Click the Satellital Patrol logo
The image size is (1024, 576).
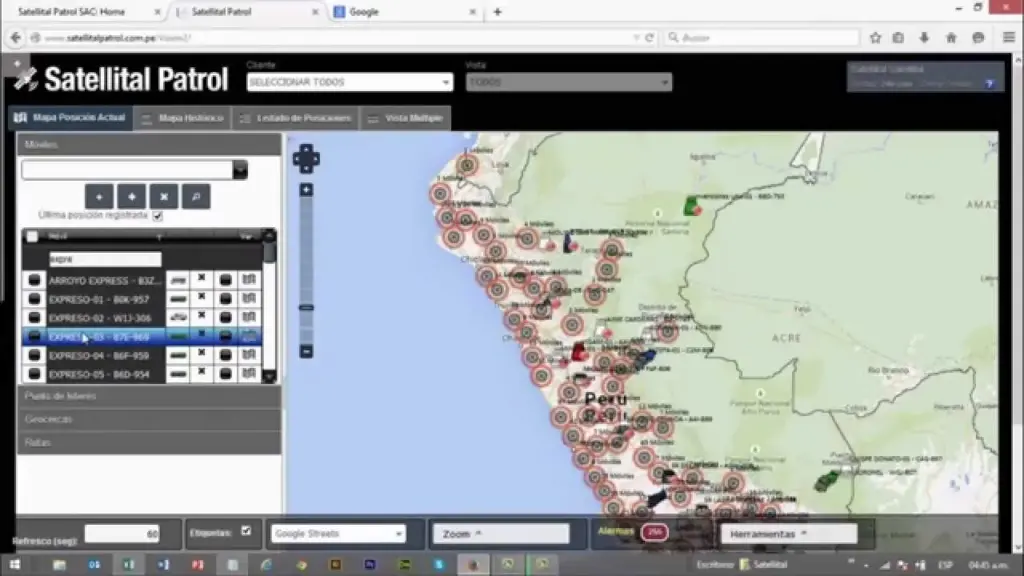121,79
